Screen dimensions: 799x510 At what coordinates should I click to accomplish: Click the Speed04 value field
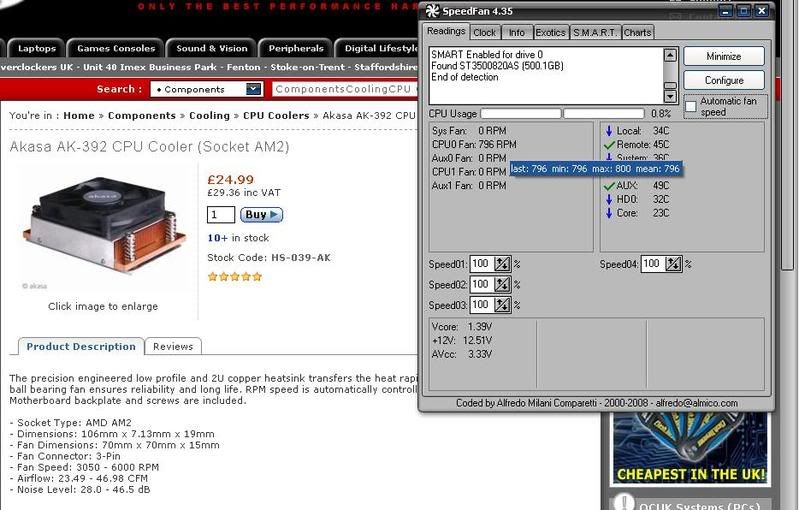tap(653, 264)
